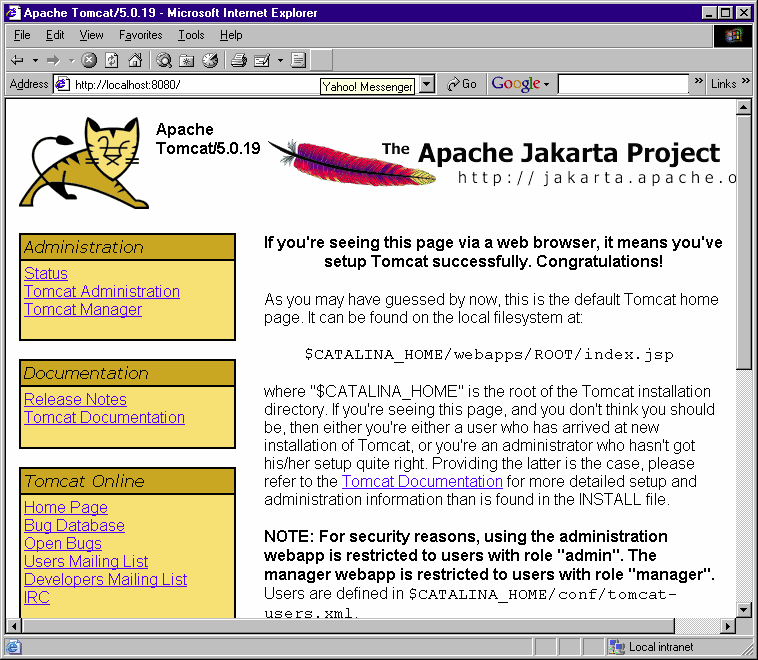This screenshot has height=660, width=758.
Task: Go forward with the Forward arrow icon
Action: 53,60
